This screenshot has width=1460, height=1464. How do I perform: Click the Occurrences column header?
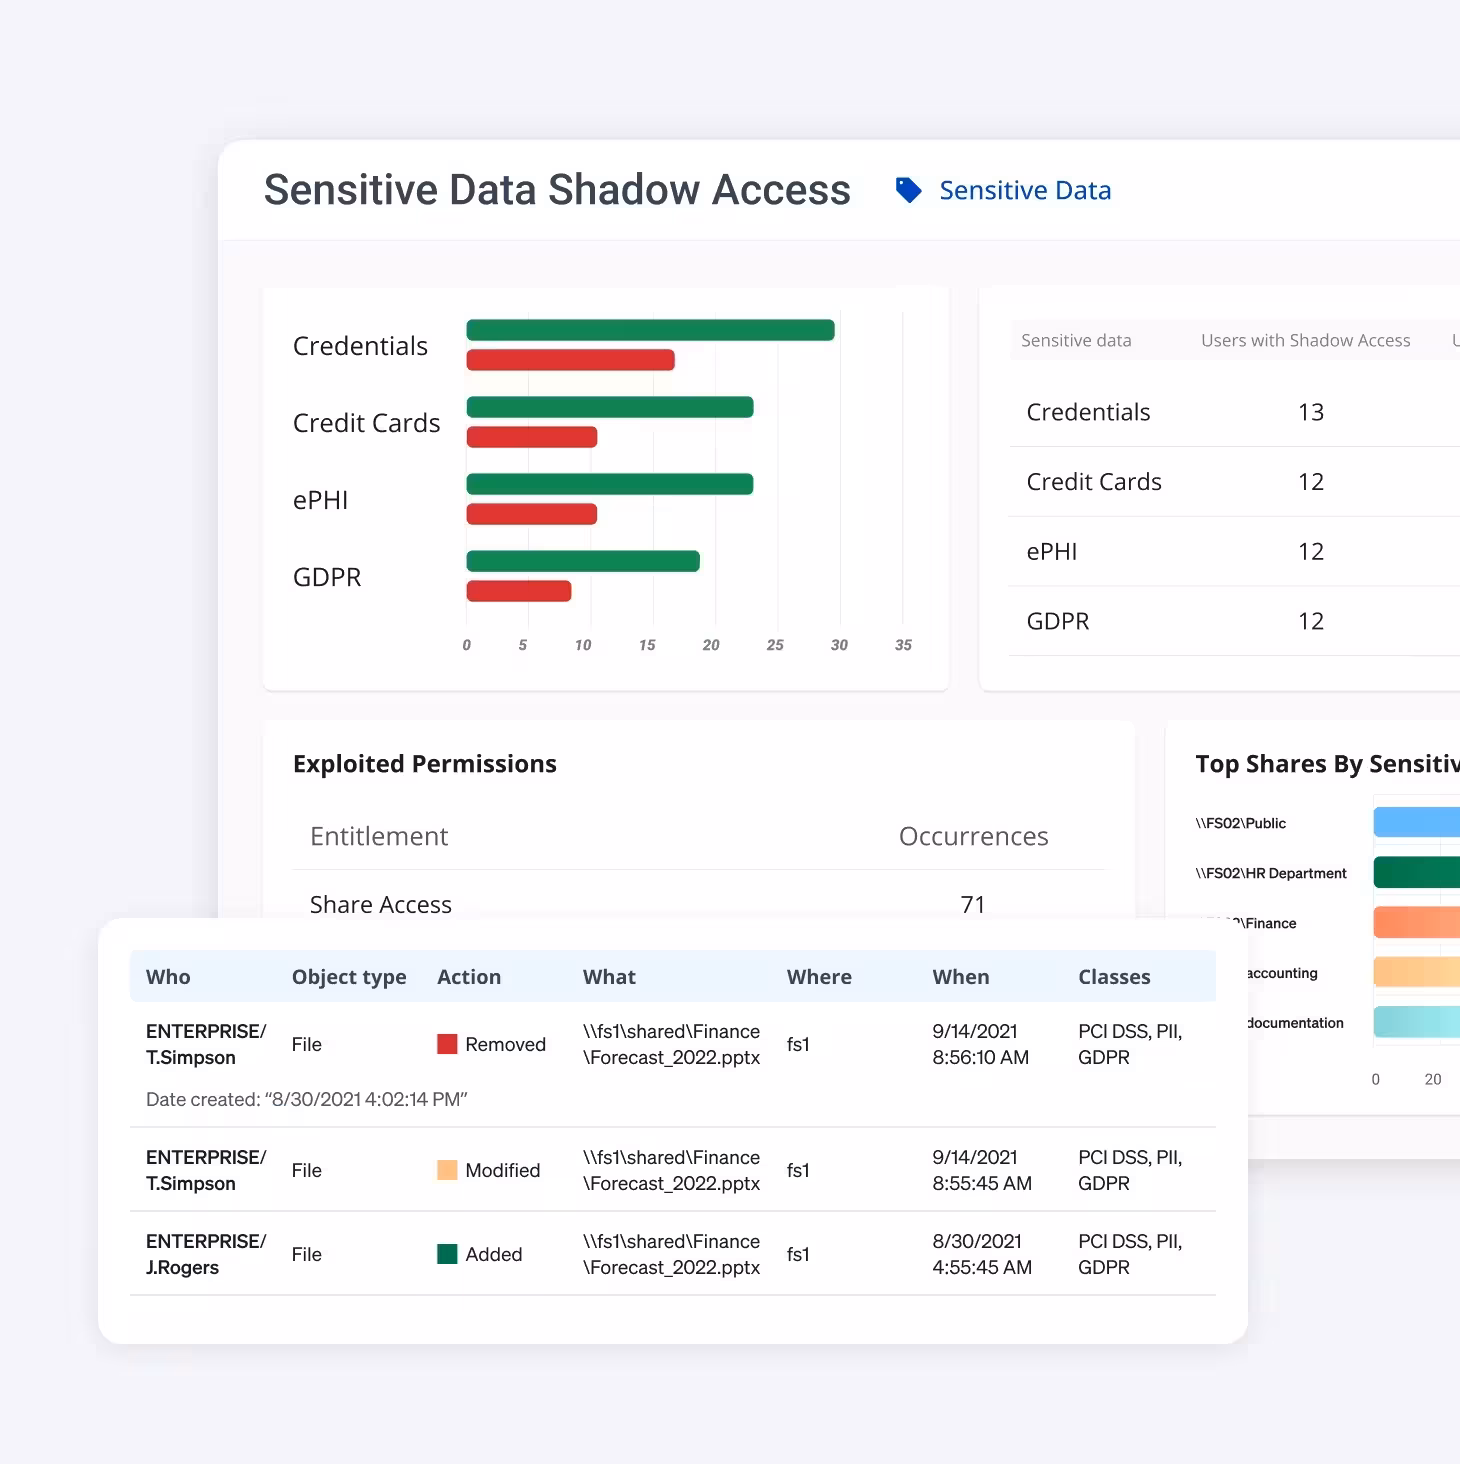click(973, 836)
